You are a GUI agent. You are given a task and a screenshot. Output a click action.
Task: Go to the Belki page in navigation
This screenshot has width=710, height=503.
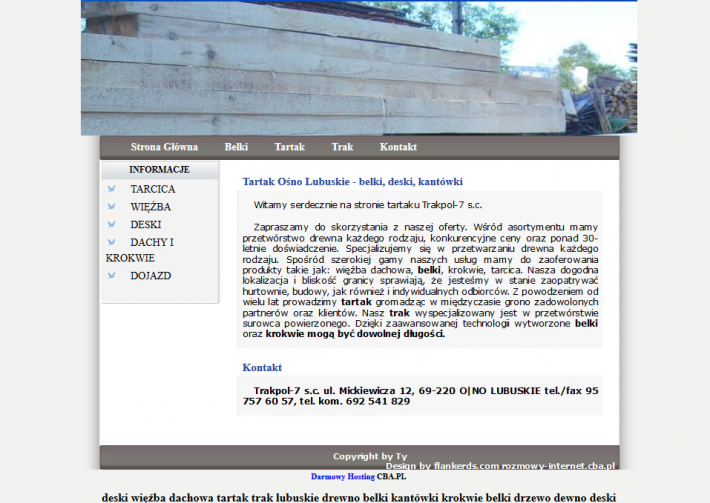pos(236,147)
